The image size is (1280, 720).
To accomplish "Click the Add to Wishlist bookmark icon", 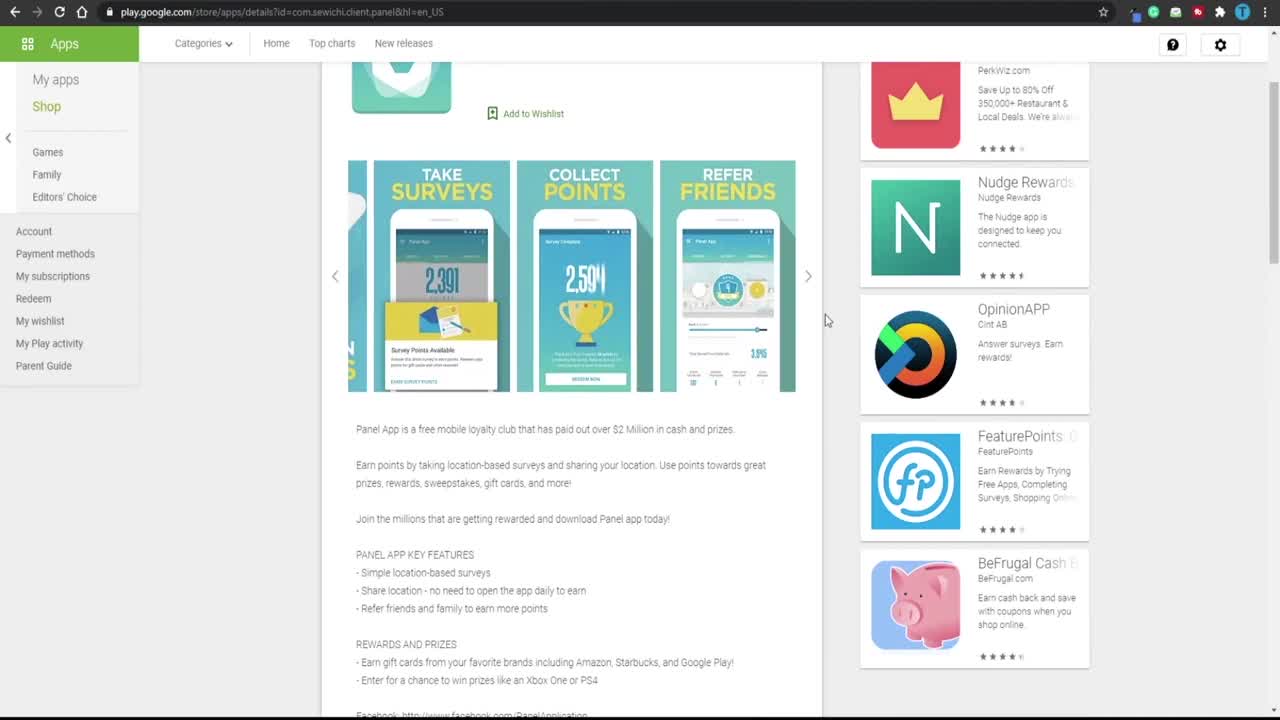I will (x=492, y=113).
